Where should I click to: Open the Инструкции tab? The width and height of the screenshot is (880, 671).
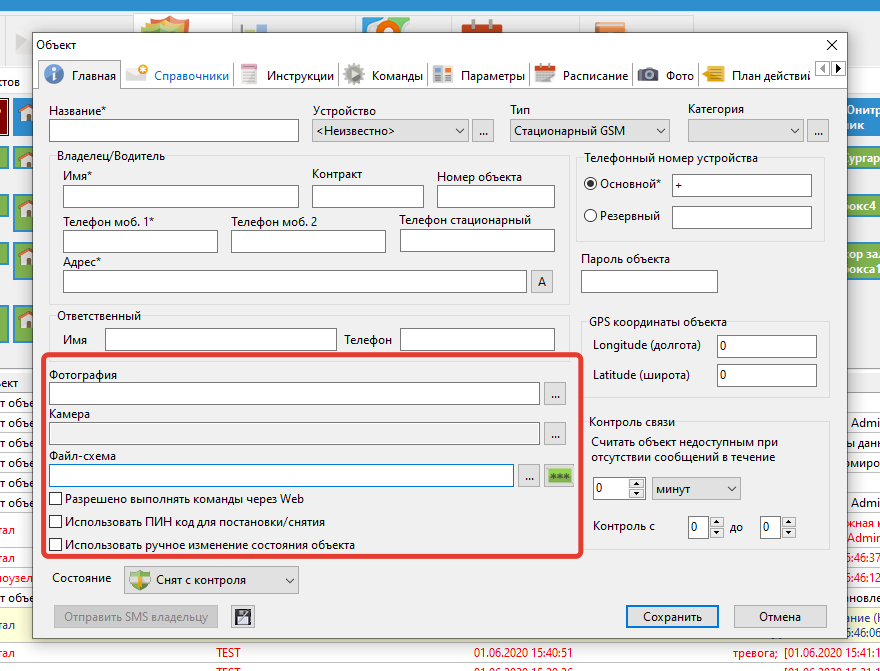[x=287, y=75]
